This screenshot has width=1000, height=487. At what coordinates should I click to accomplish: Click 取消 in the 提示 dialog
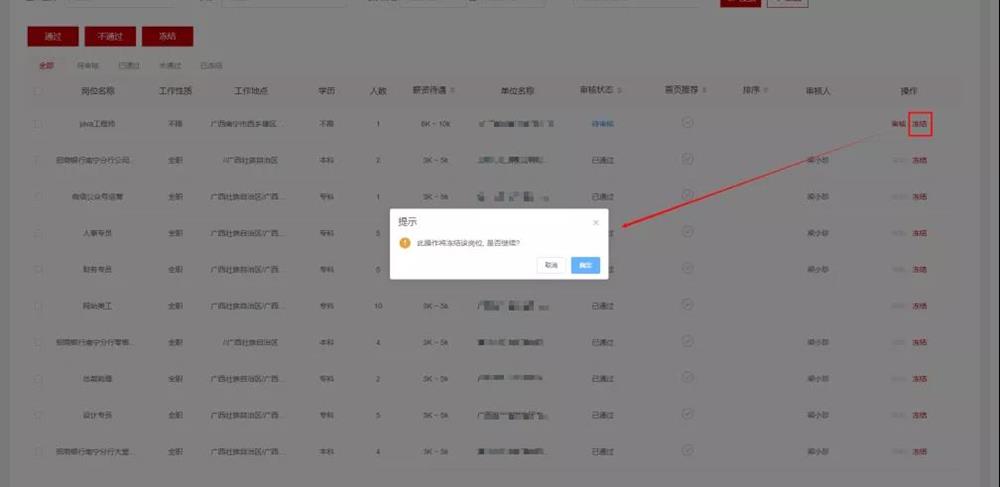click(550, 266)
